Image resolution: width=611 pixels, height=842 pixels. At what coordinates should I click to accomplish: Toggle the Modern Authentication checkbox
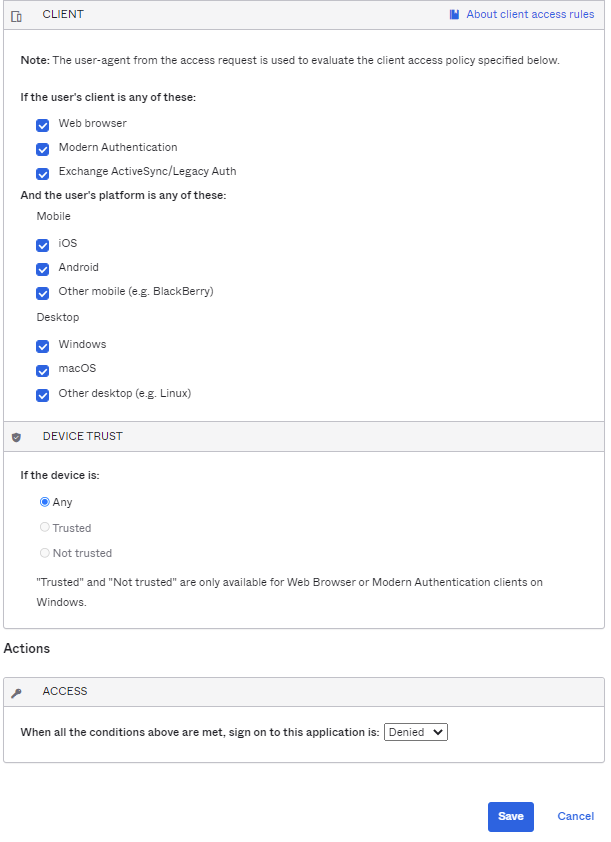pos(43,149)
